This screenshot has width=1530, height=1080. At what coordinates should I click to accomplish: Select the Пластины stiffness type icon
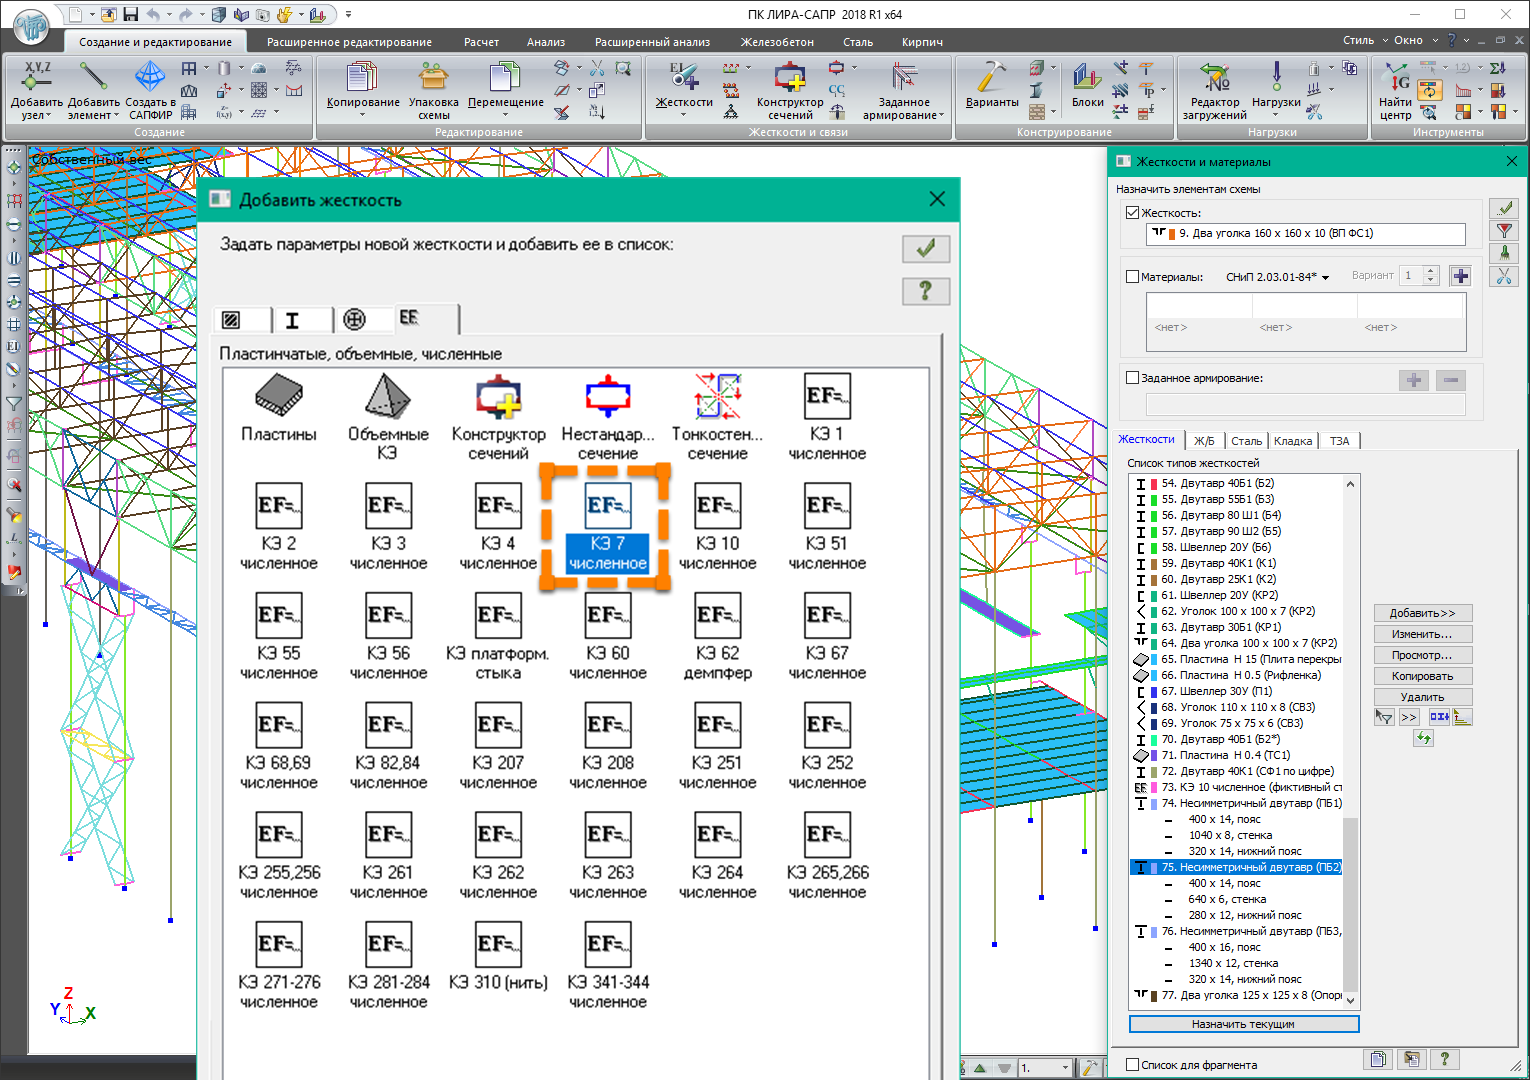279,397
